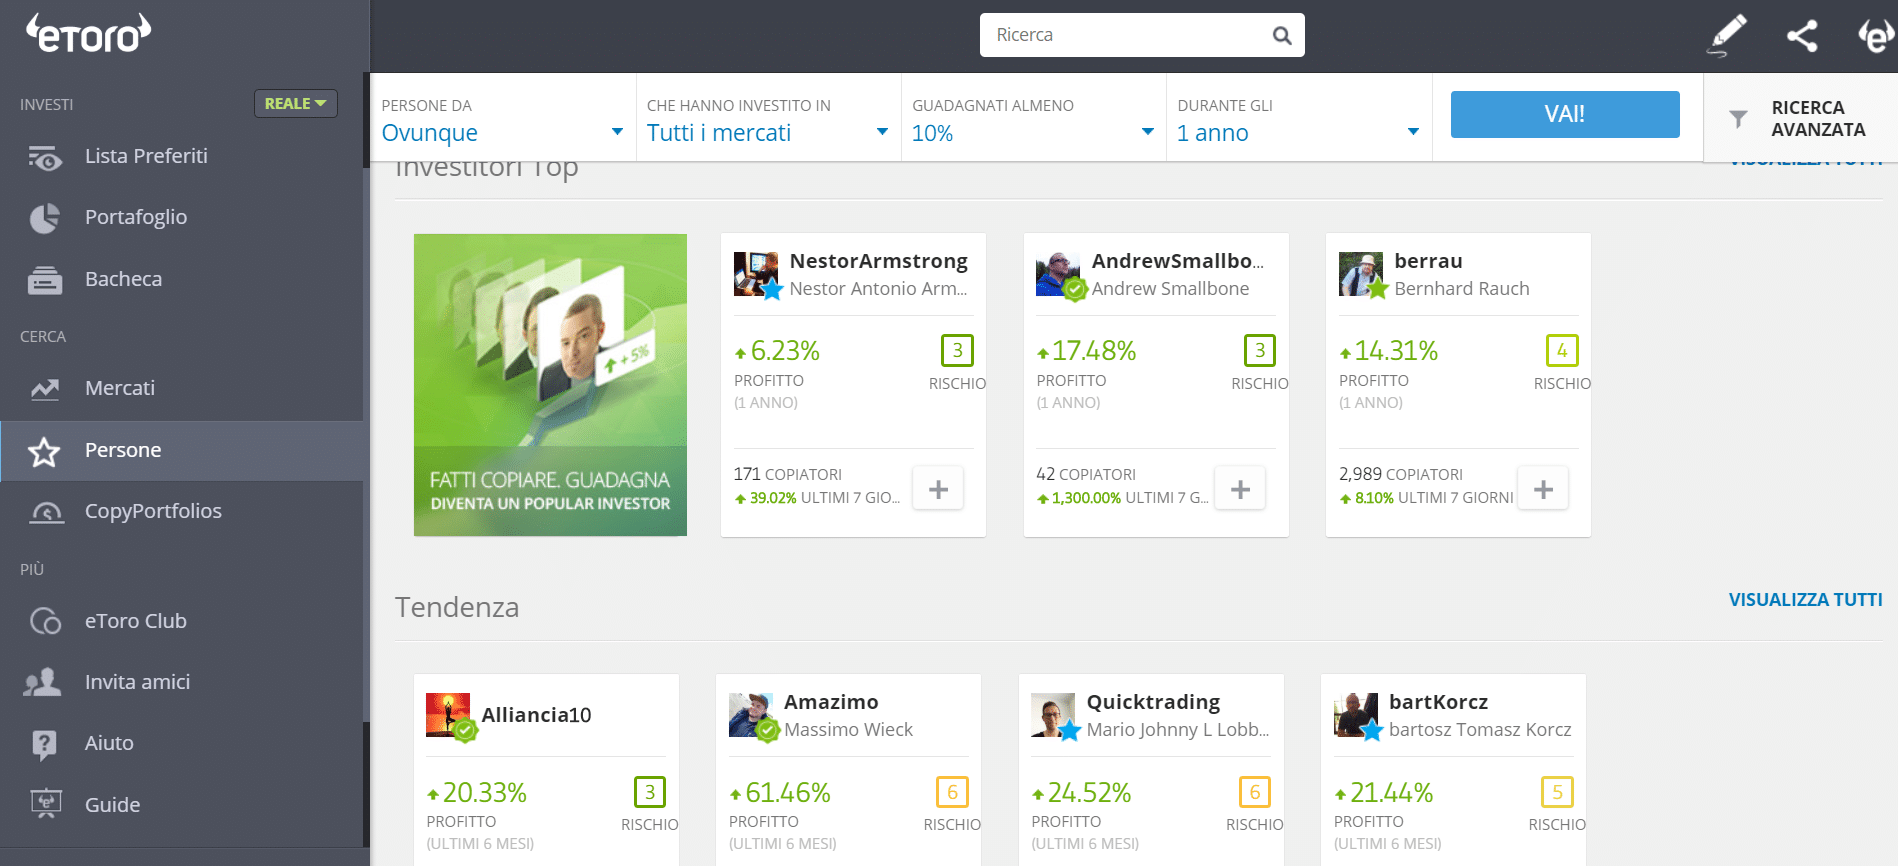Viewport: 1898px width, 866px height.
Task: Open the Portafoglio pie chart icon
Action: pyautogui.click(x=44, y=218)
